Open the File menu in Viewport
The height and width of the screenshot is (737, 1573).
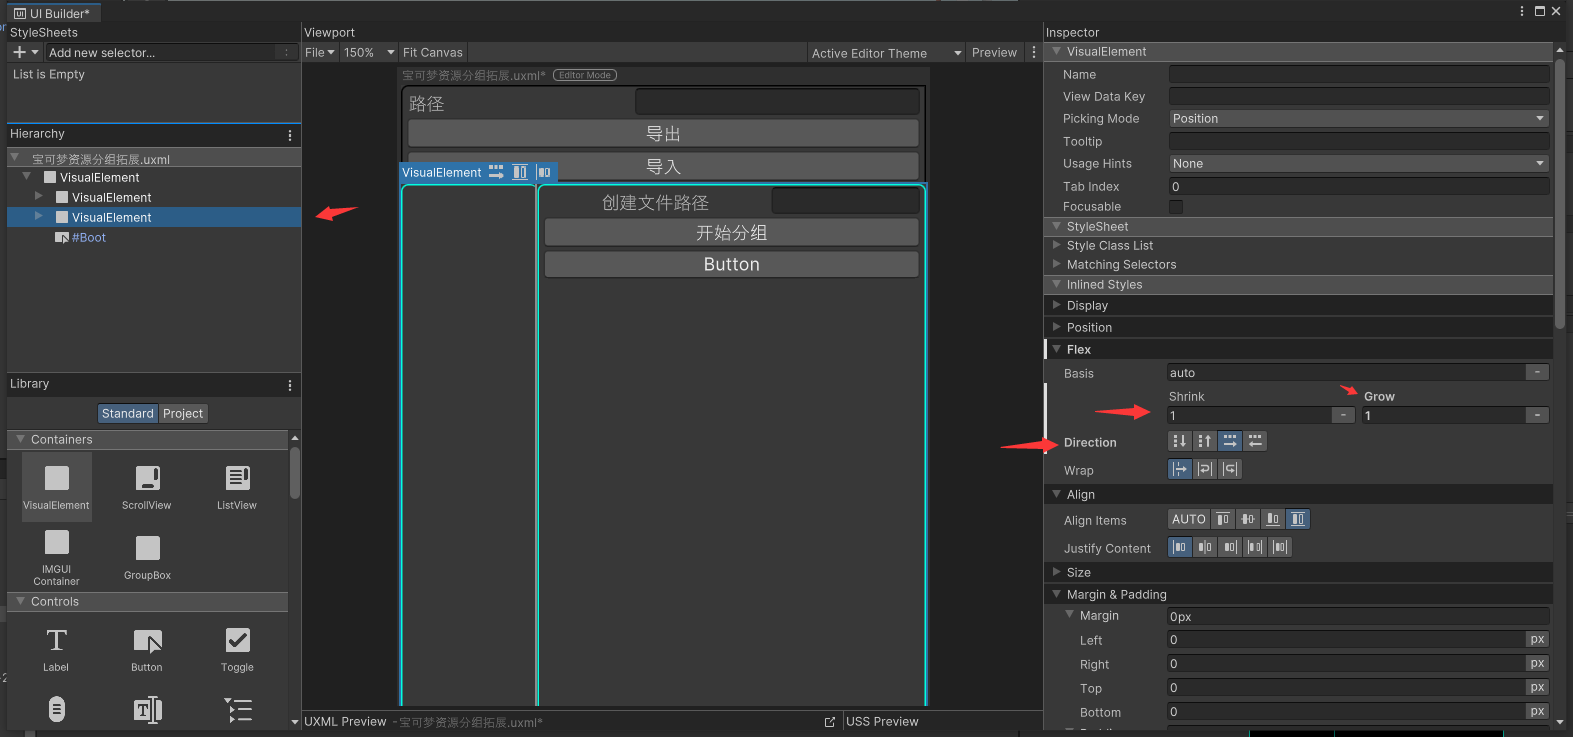320,52
